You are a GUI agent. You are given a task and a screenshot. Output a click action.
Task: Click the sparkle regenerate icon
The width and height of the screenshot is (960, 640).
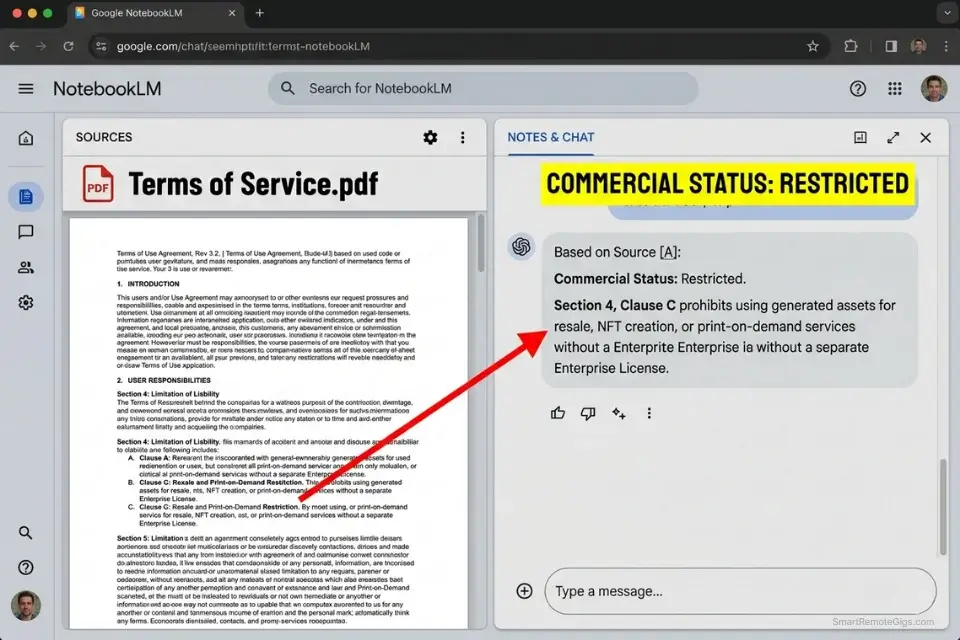point(619,413)
